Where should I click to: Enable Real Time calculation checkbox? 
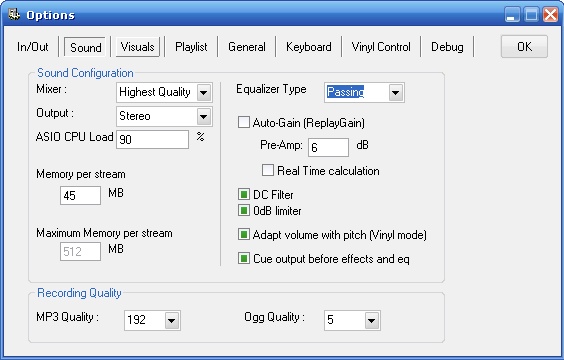(268, 170)
